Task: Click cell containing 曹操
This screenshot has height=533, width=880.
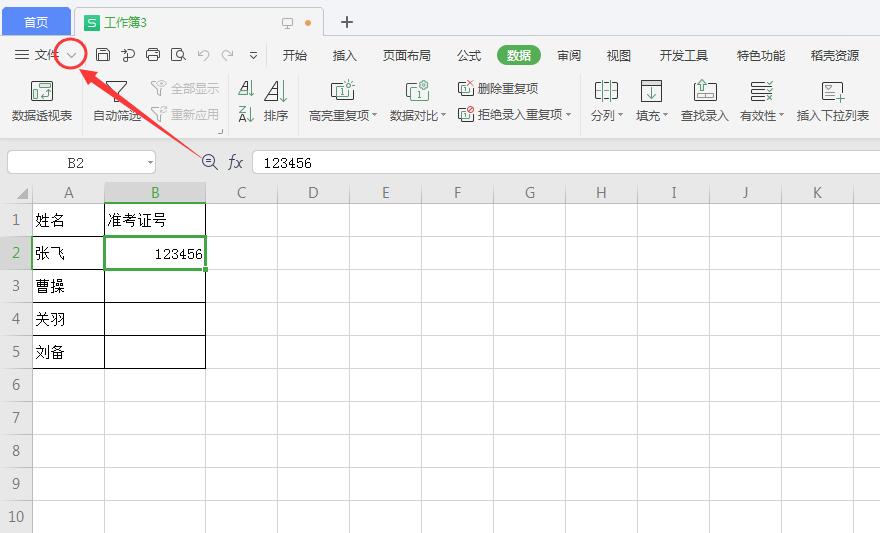Action: point(68,286)
